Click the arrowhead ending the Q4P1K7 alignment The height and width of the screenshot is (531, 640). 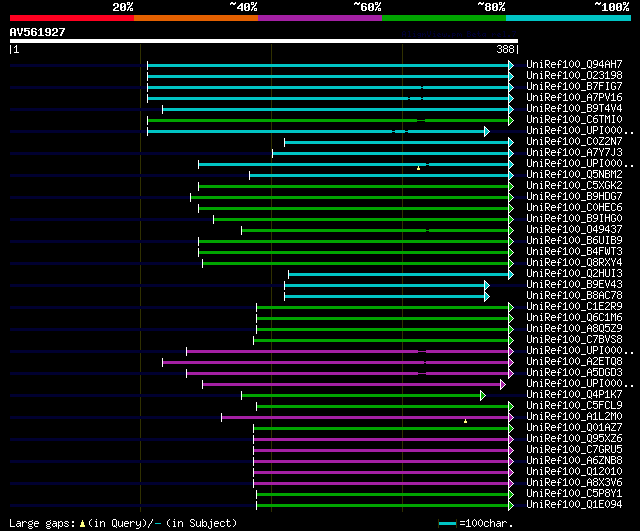point(483,395)
